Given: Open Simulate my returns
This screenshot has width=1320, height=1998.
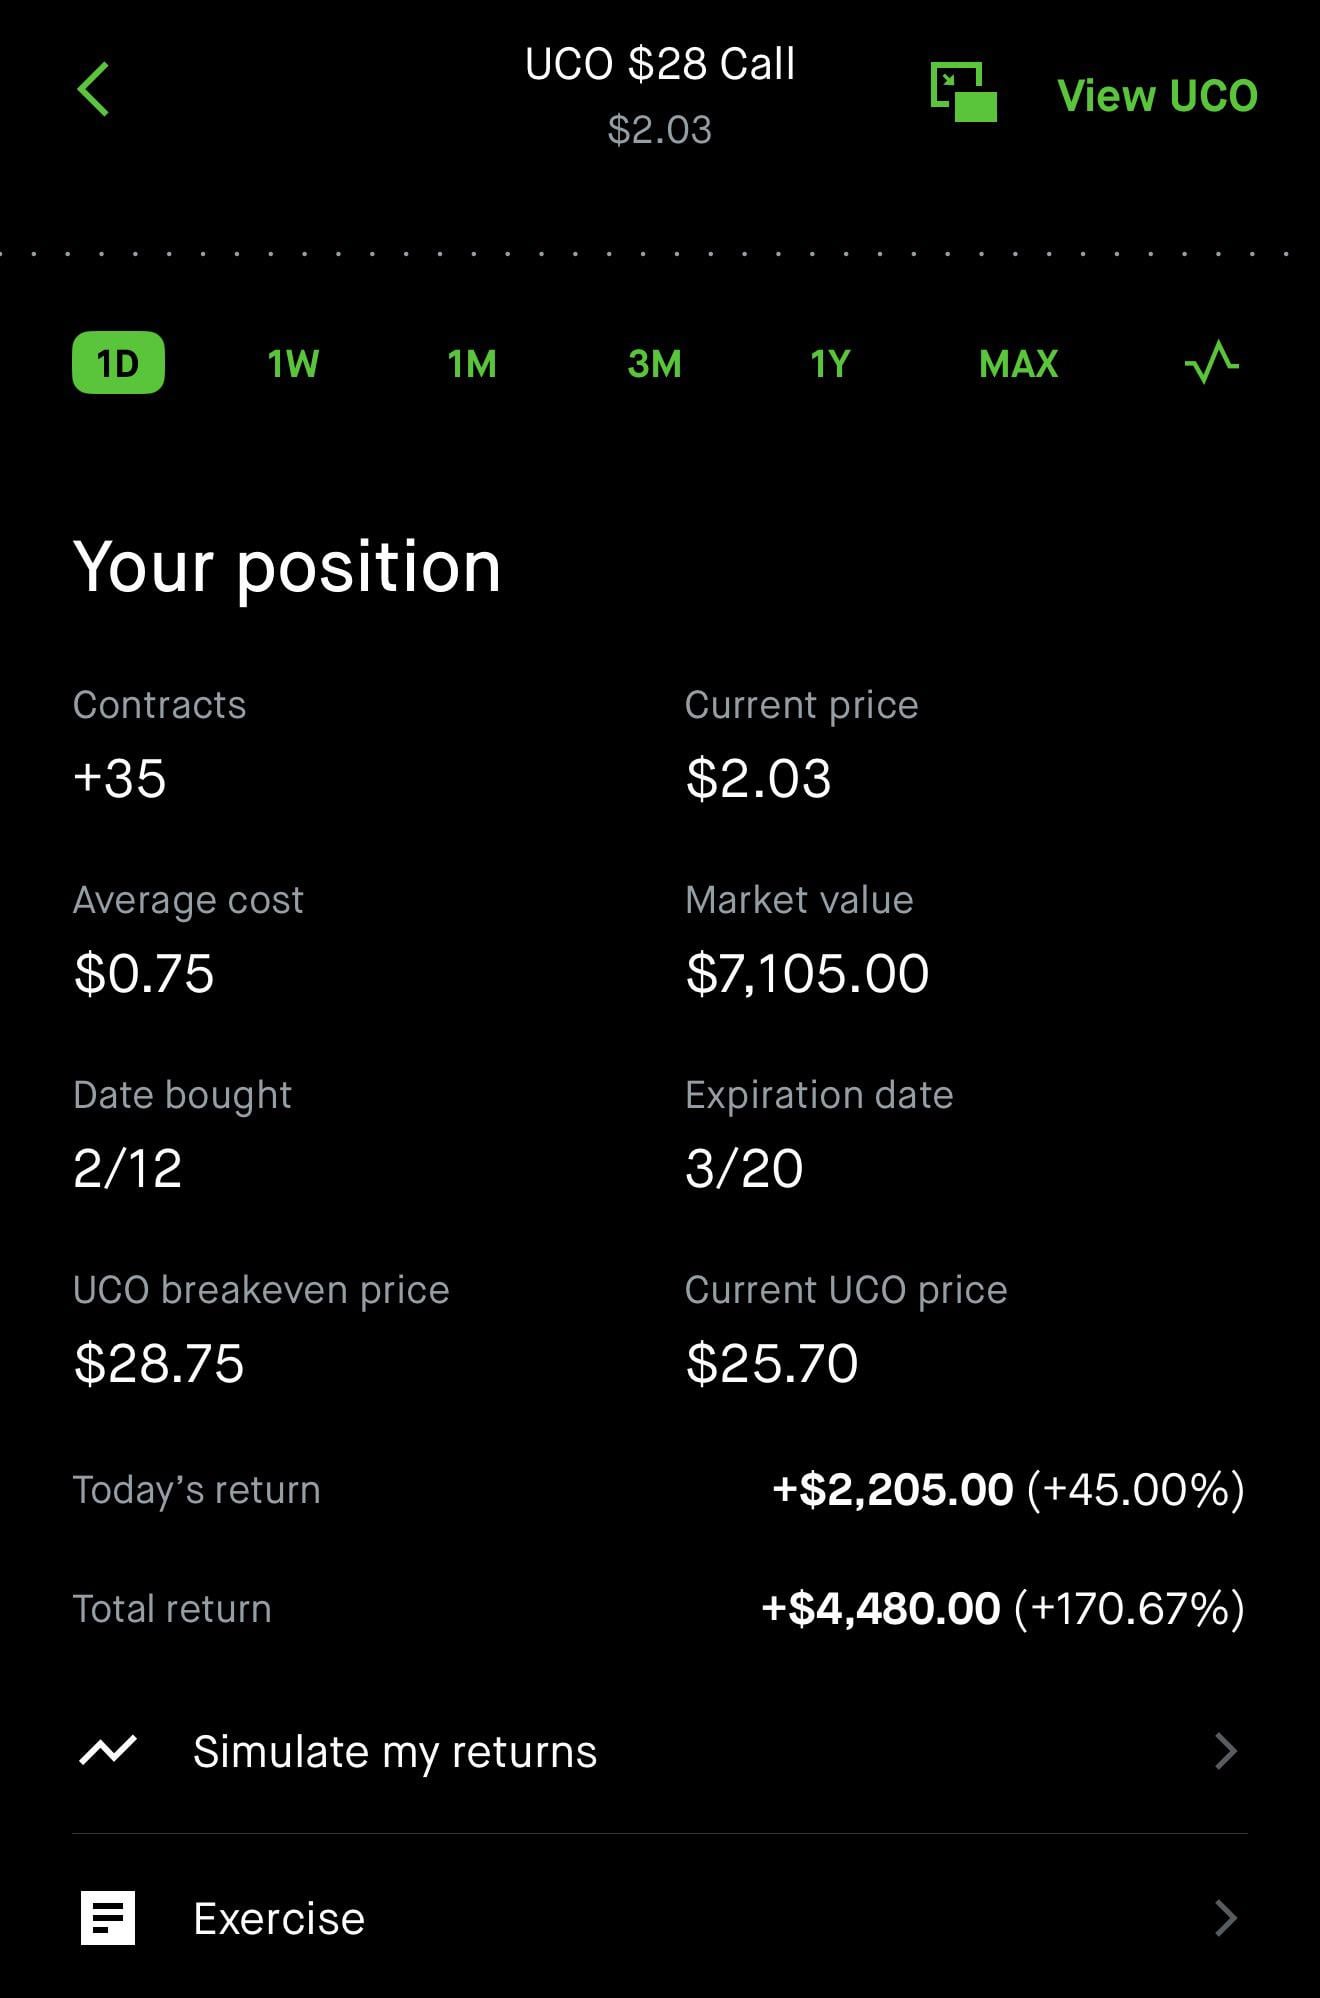Looking at the screenshot, I should coord(395,1751).
